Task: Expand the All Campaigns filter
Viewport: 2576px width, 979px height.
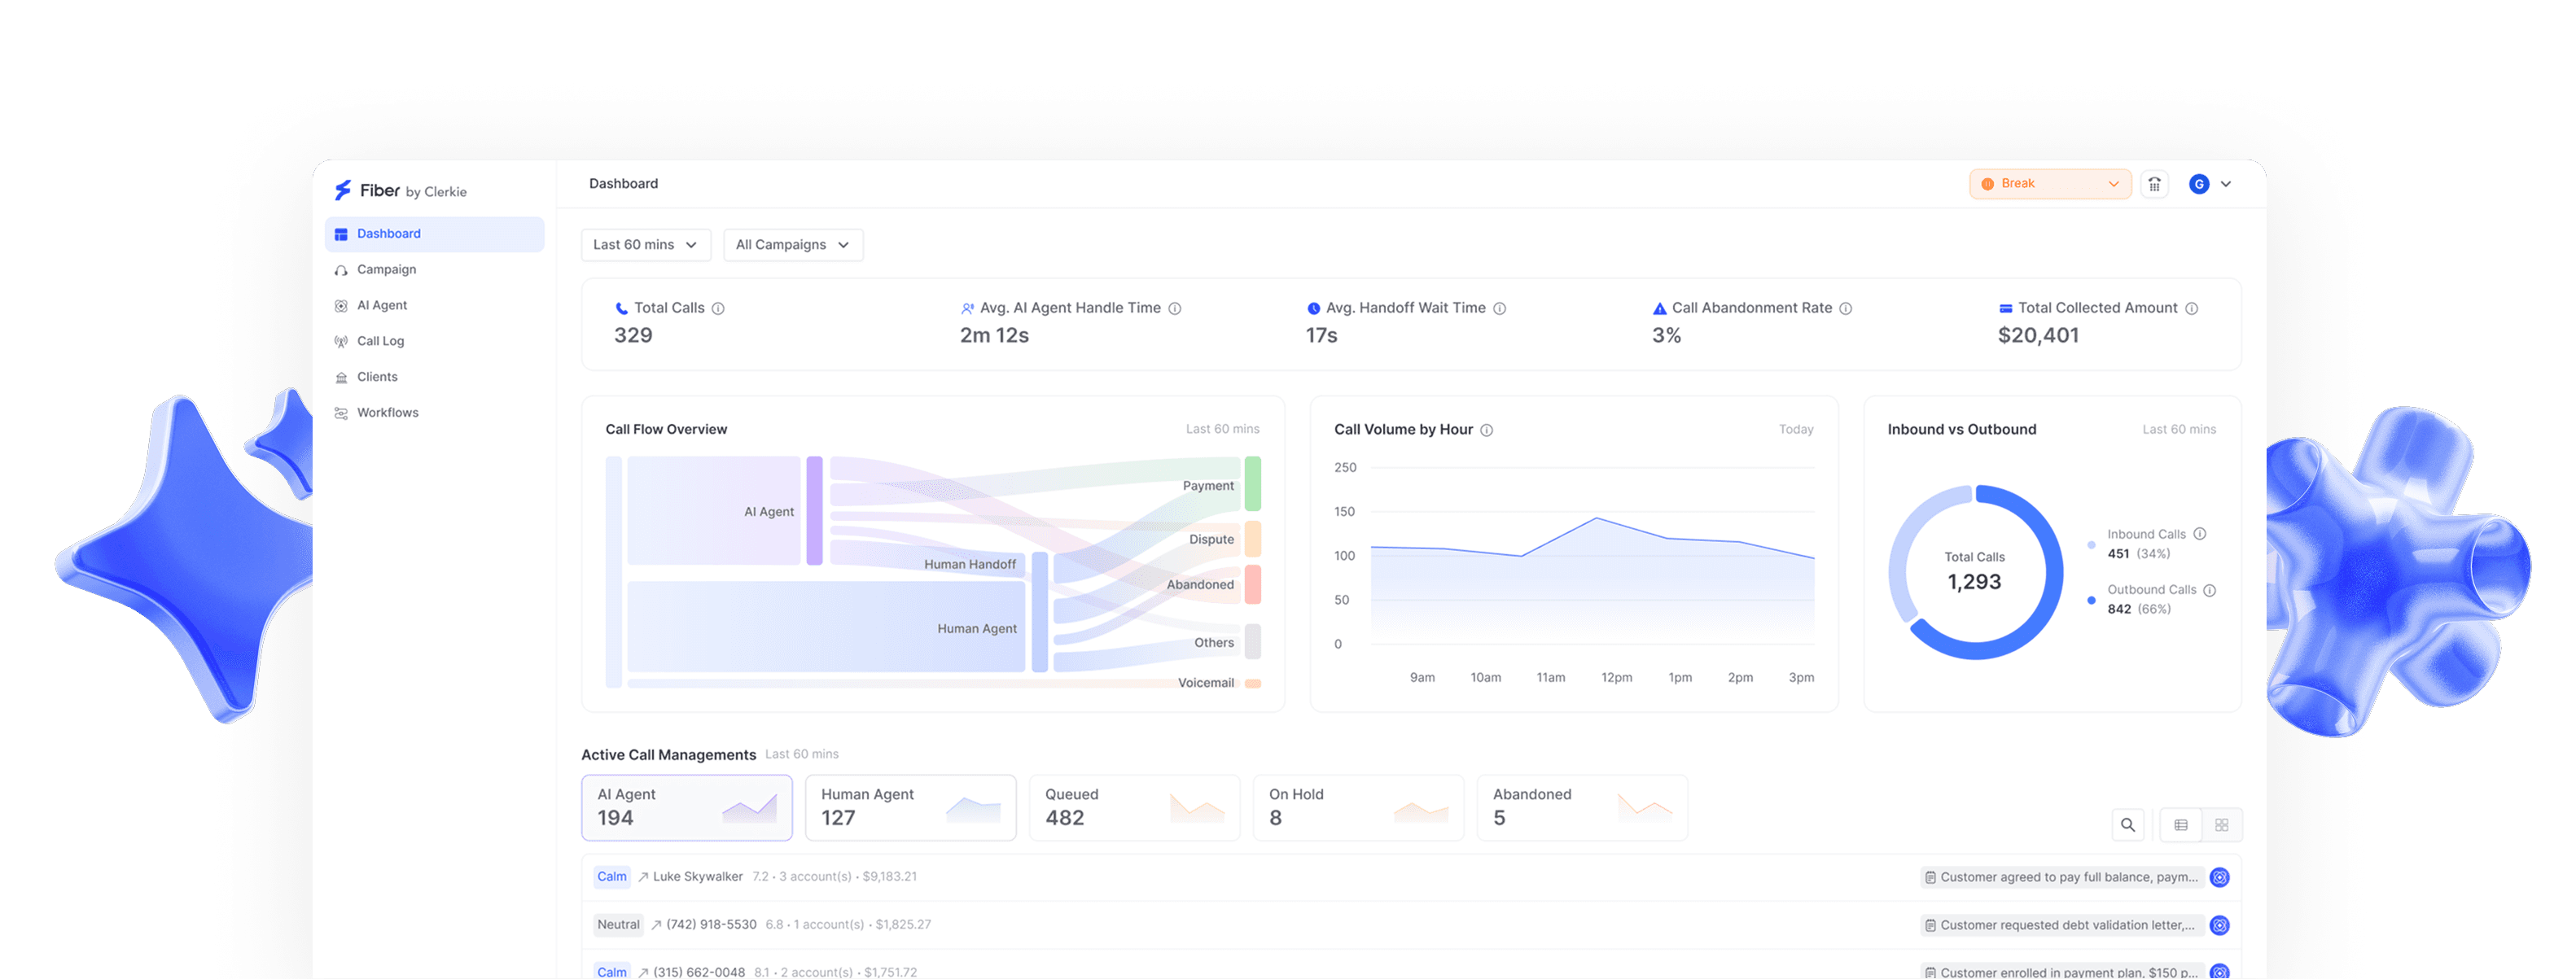Action: click(792, 245)
